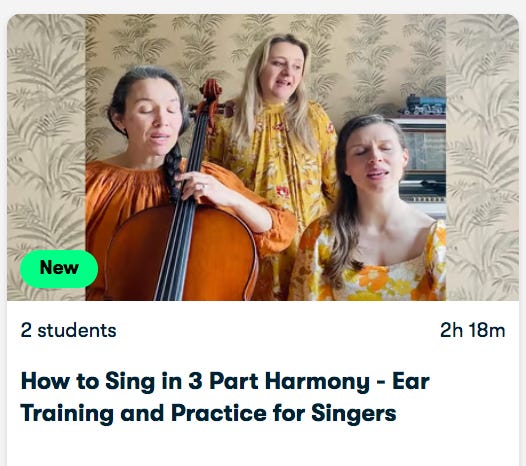This screenshot has height=466, width=526.
Task: Click the blurred wallpaper strip on right
Action: coord(482,157)
